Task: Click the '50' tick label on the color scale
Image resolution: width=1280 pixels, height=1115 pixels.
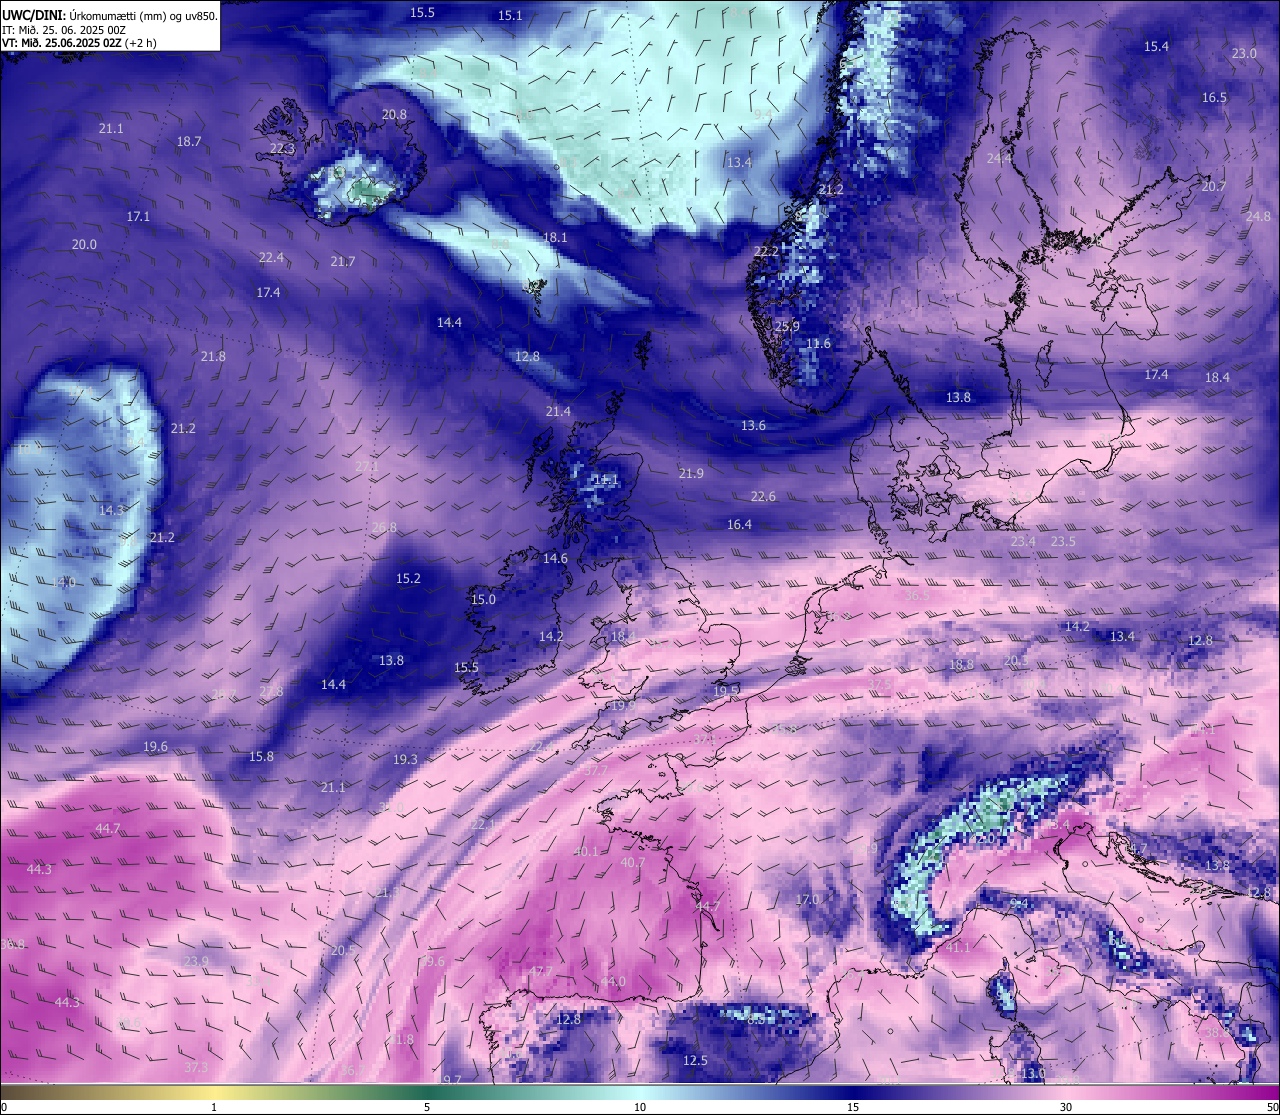Action: point(1271,1107)
